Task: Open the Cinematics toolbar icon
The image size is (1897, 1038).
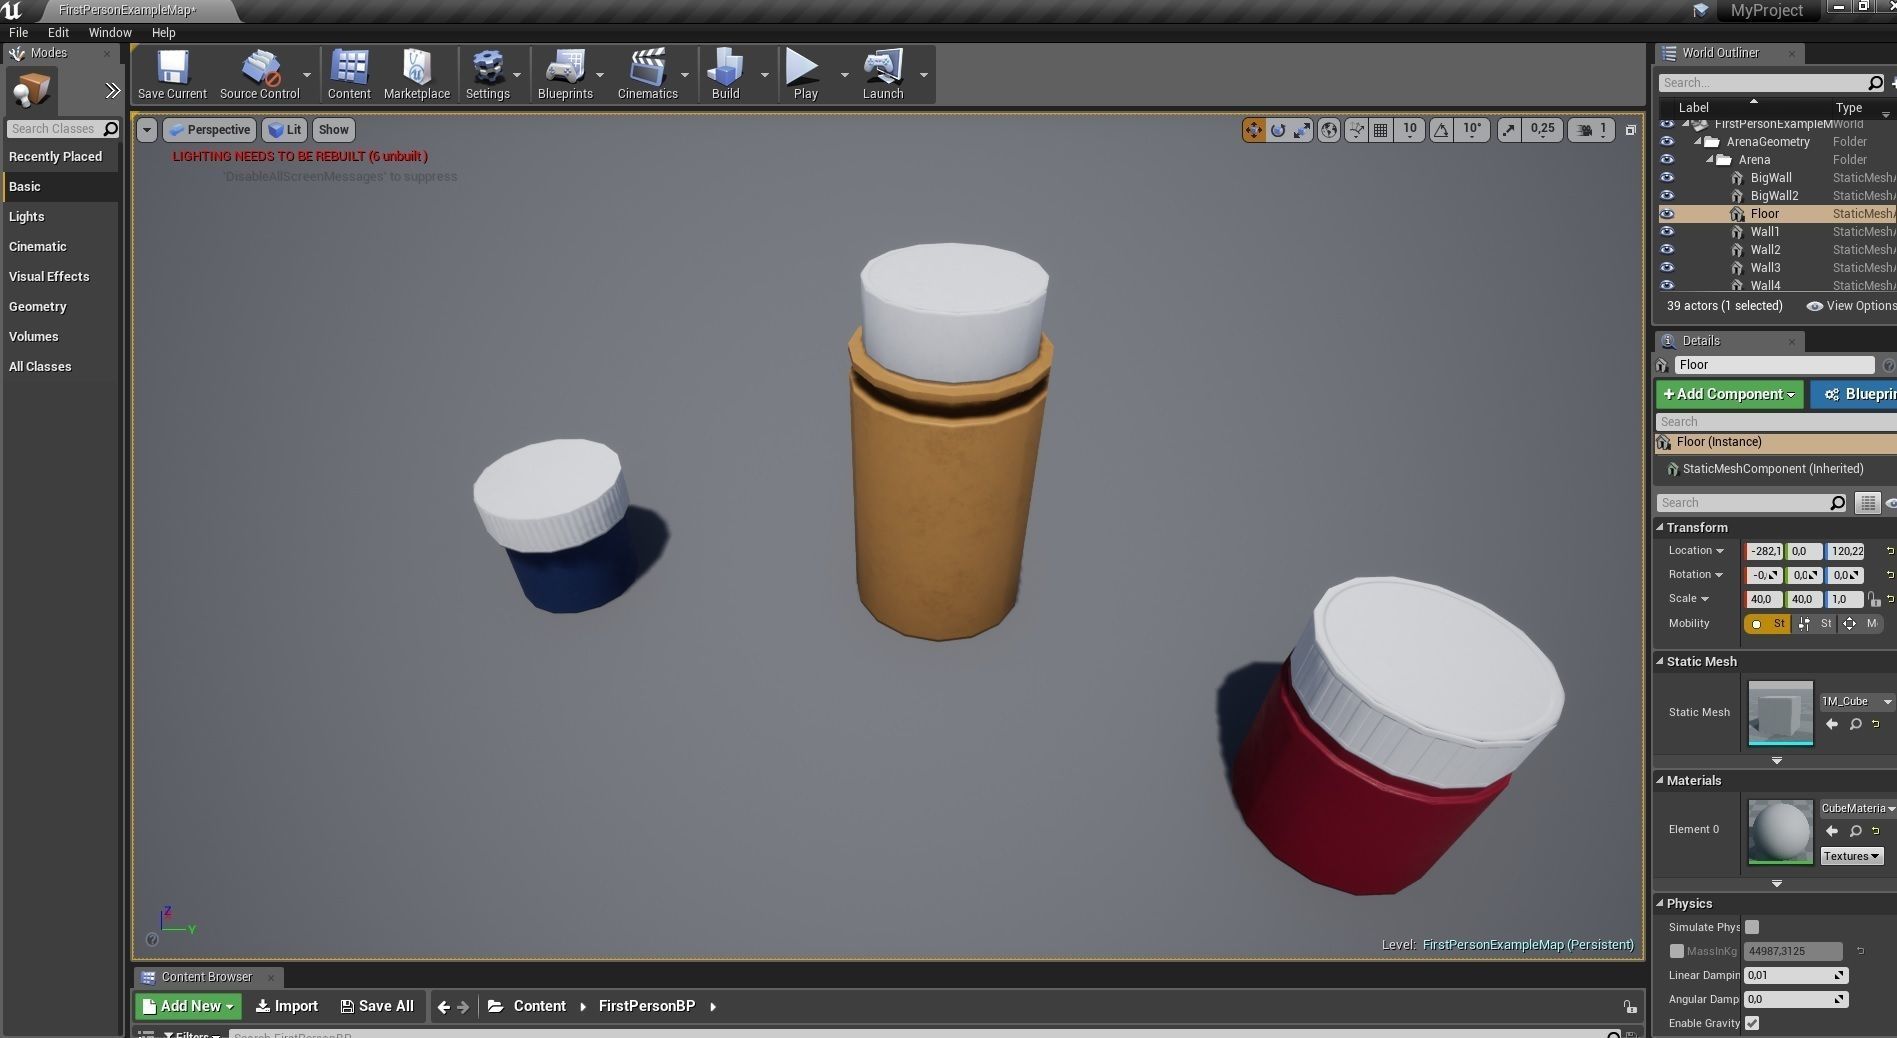Action: [x=647, y=74]
